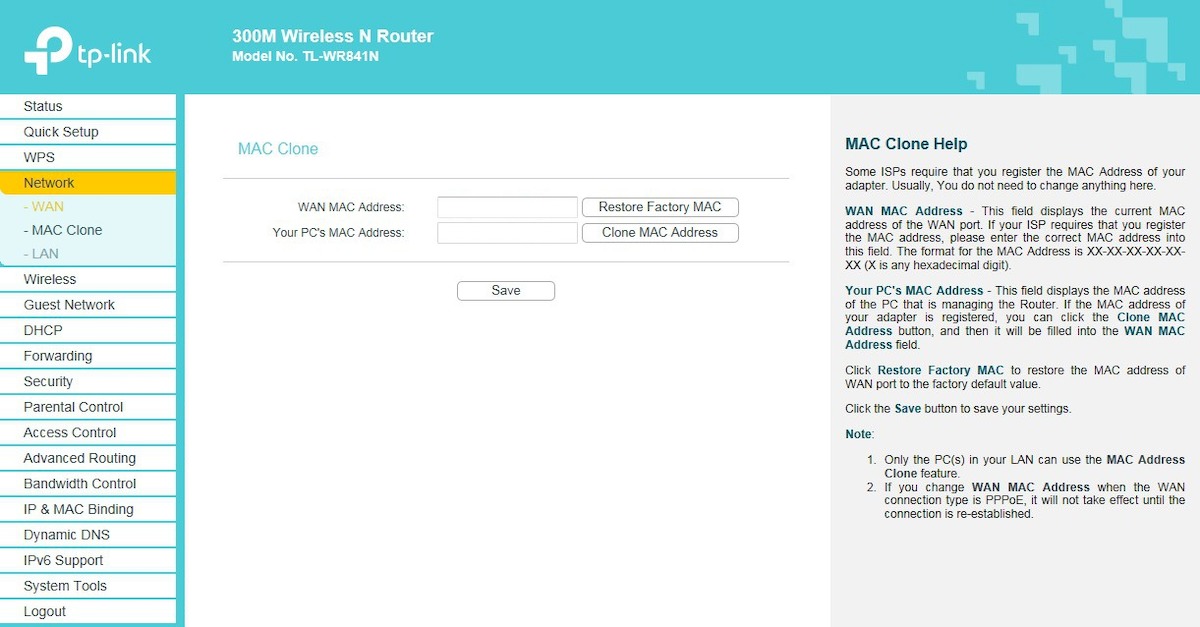
Task: Click the WAN MAC Address input field
Action: 506,207
